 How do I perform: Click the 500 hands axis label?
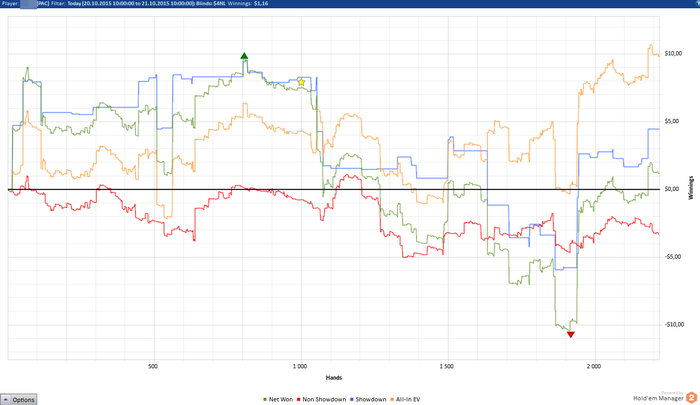click(x=153, y=367)
